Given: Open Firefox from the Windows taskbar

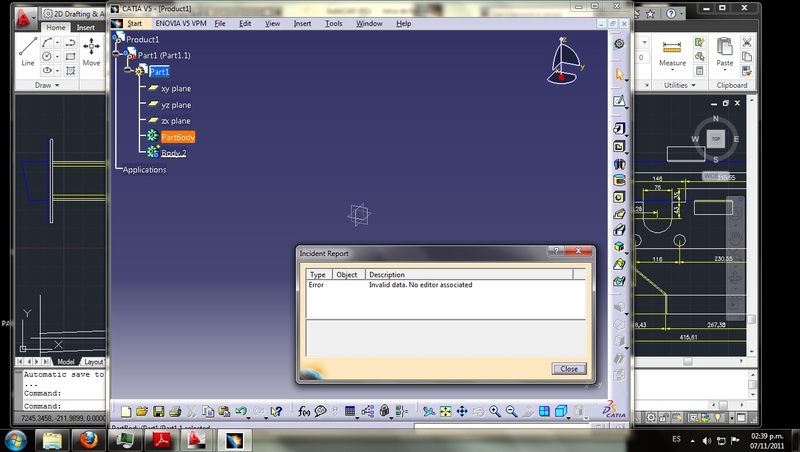Looking at the screenshot, I should 85,439.
